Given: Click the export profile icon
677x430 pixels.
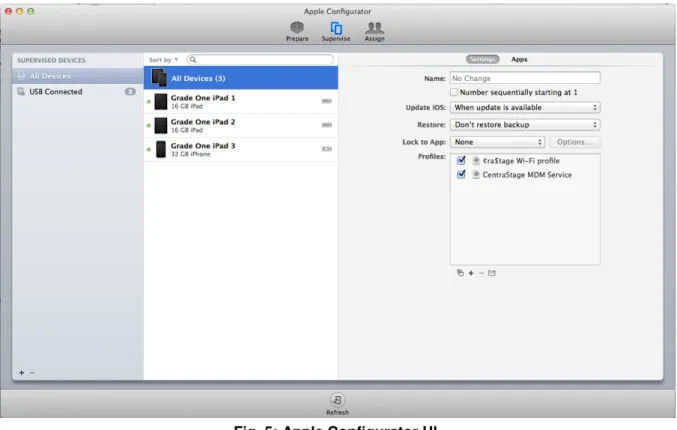Looking at the screenshot, I should pos(492,273).
